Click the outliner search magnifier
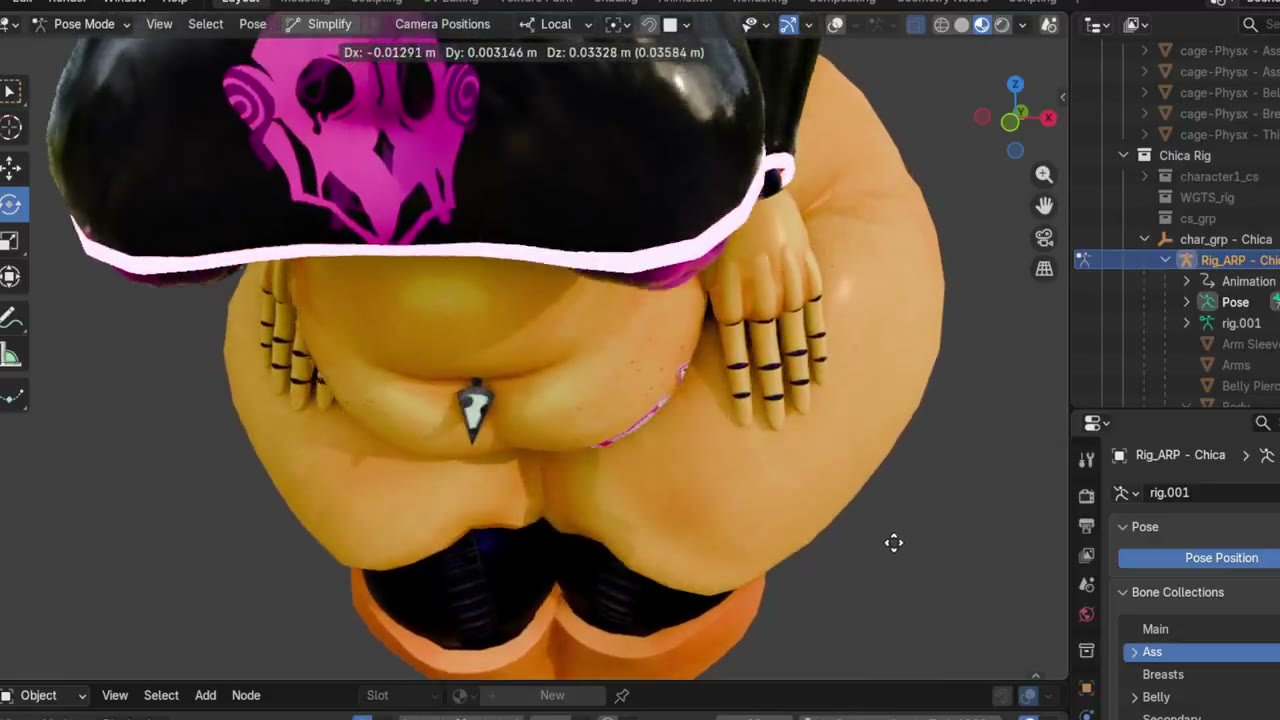1280x720 pixels. coord(1250,25)
